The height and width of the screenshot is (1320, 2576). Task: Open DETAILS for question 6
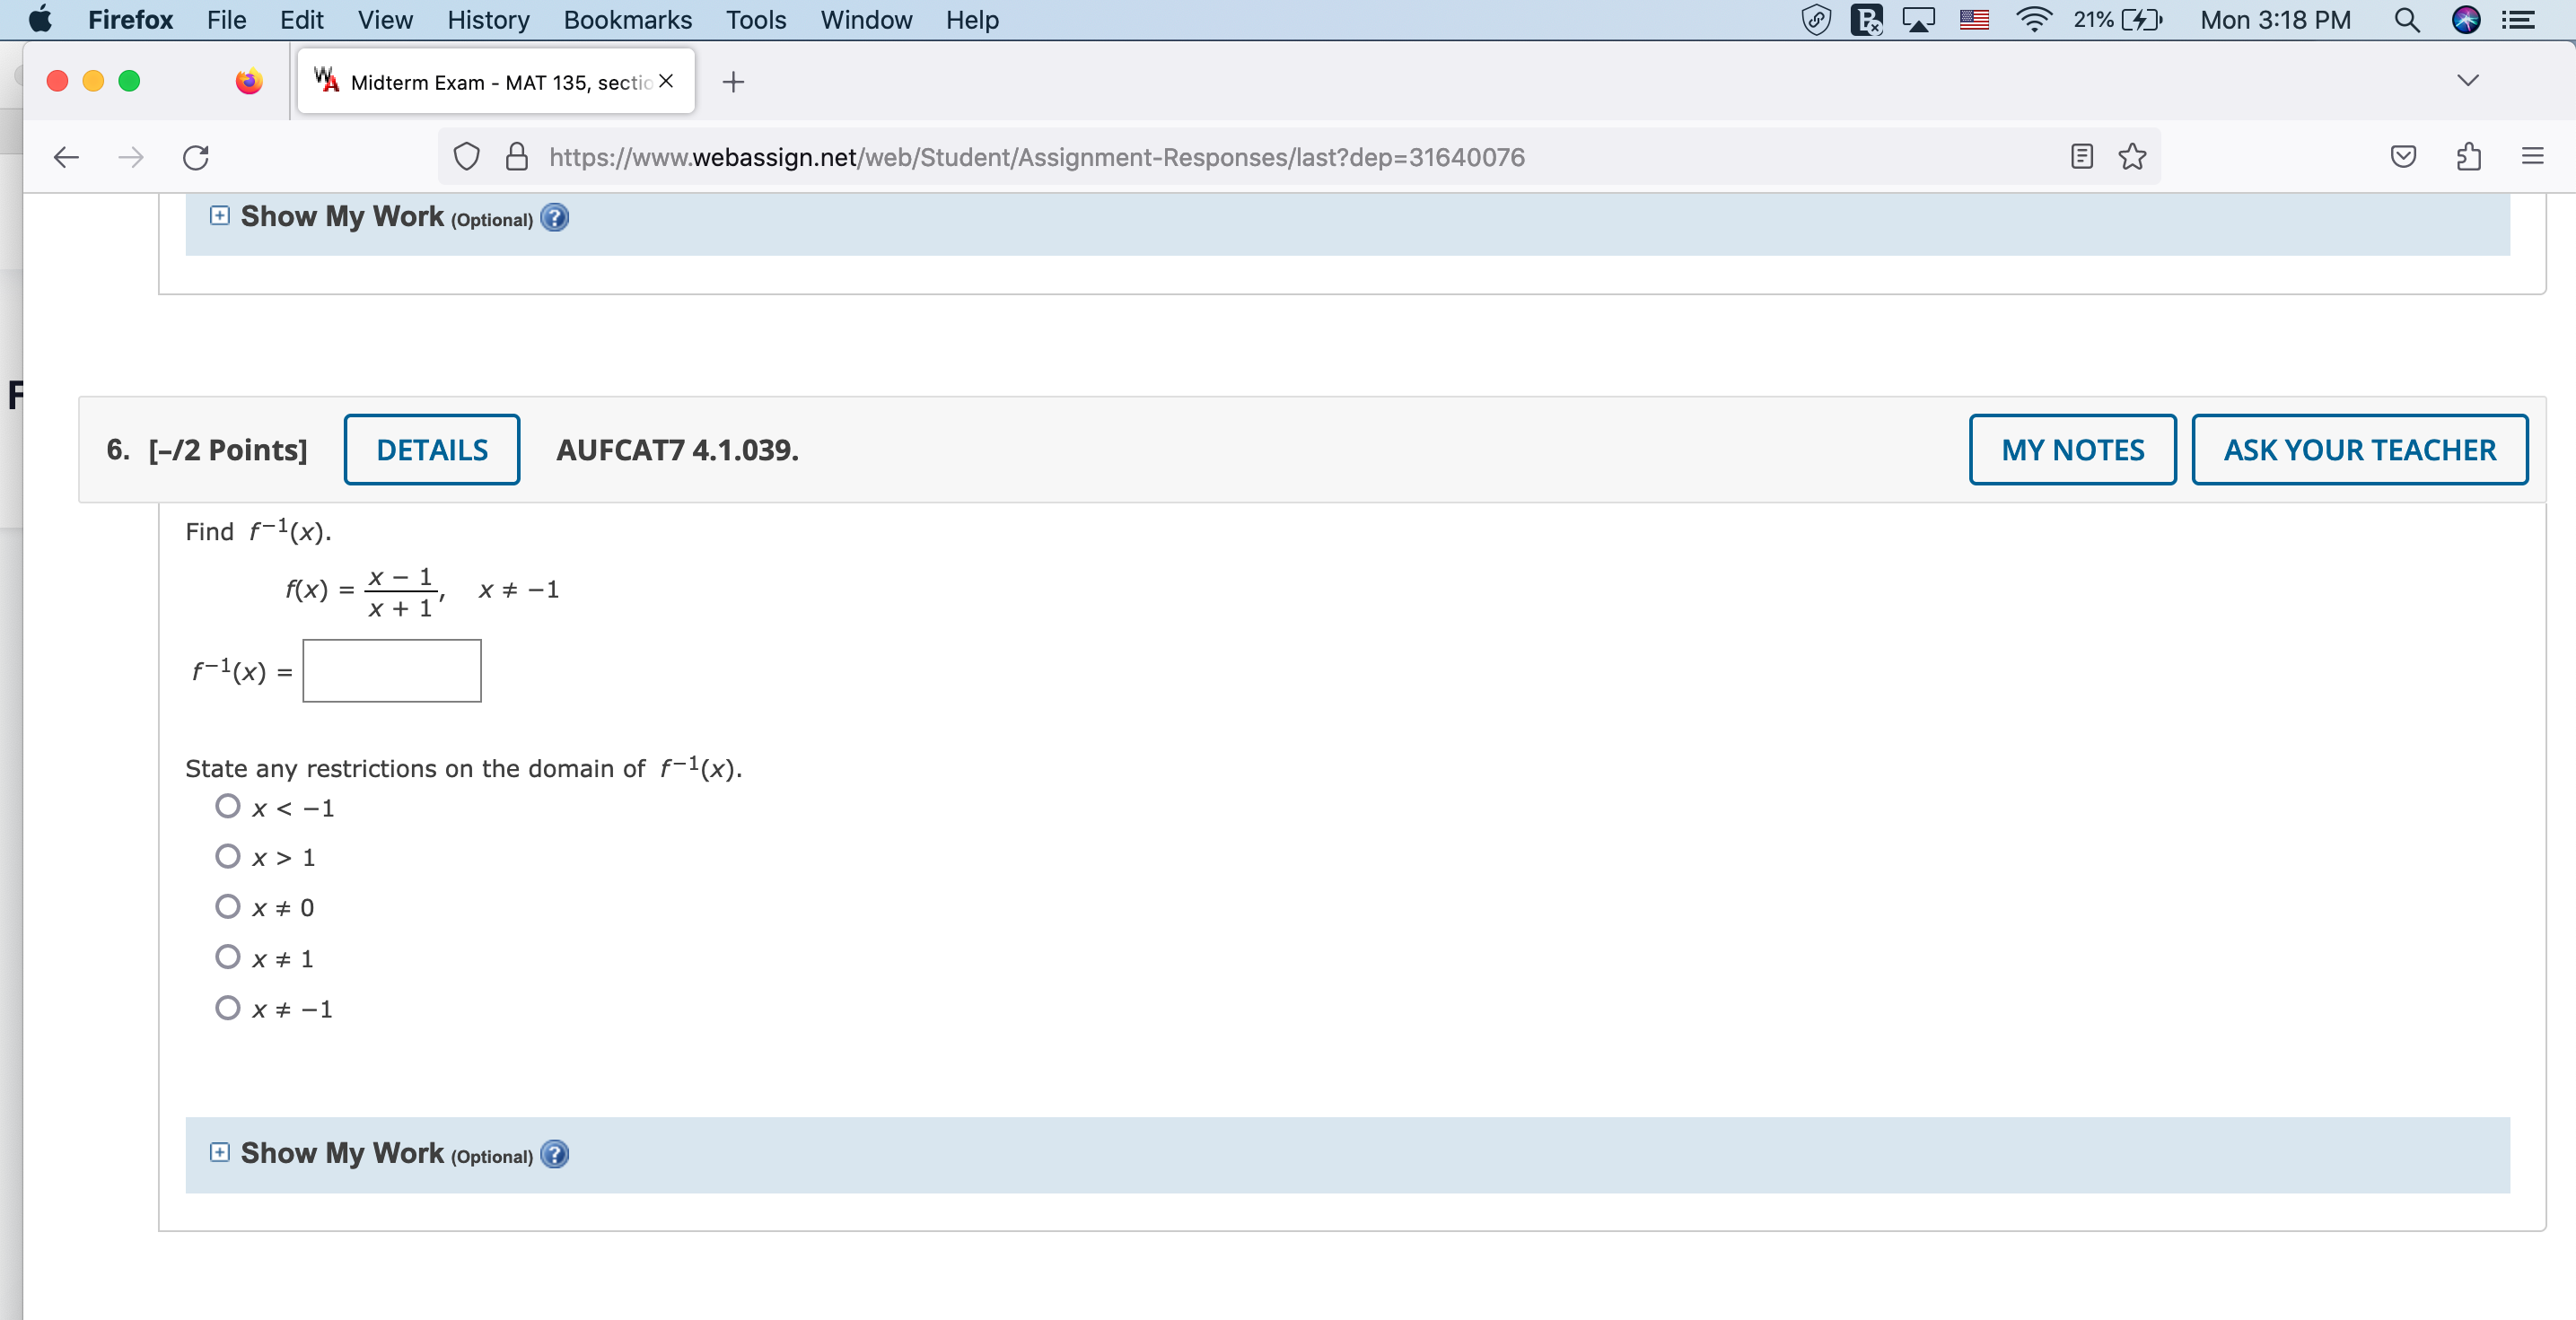(431, 449)
